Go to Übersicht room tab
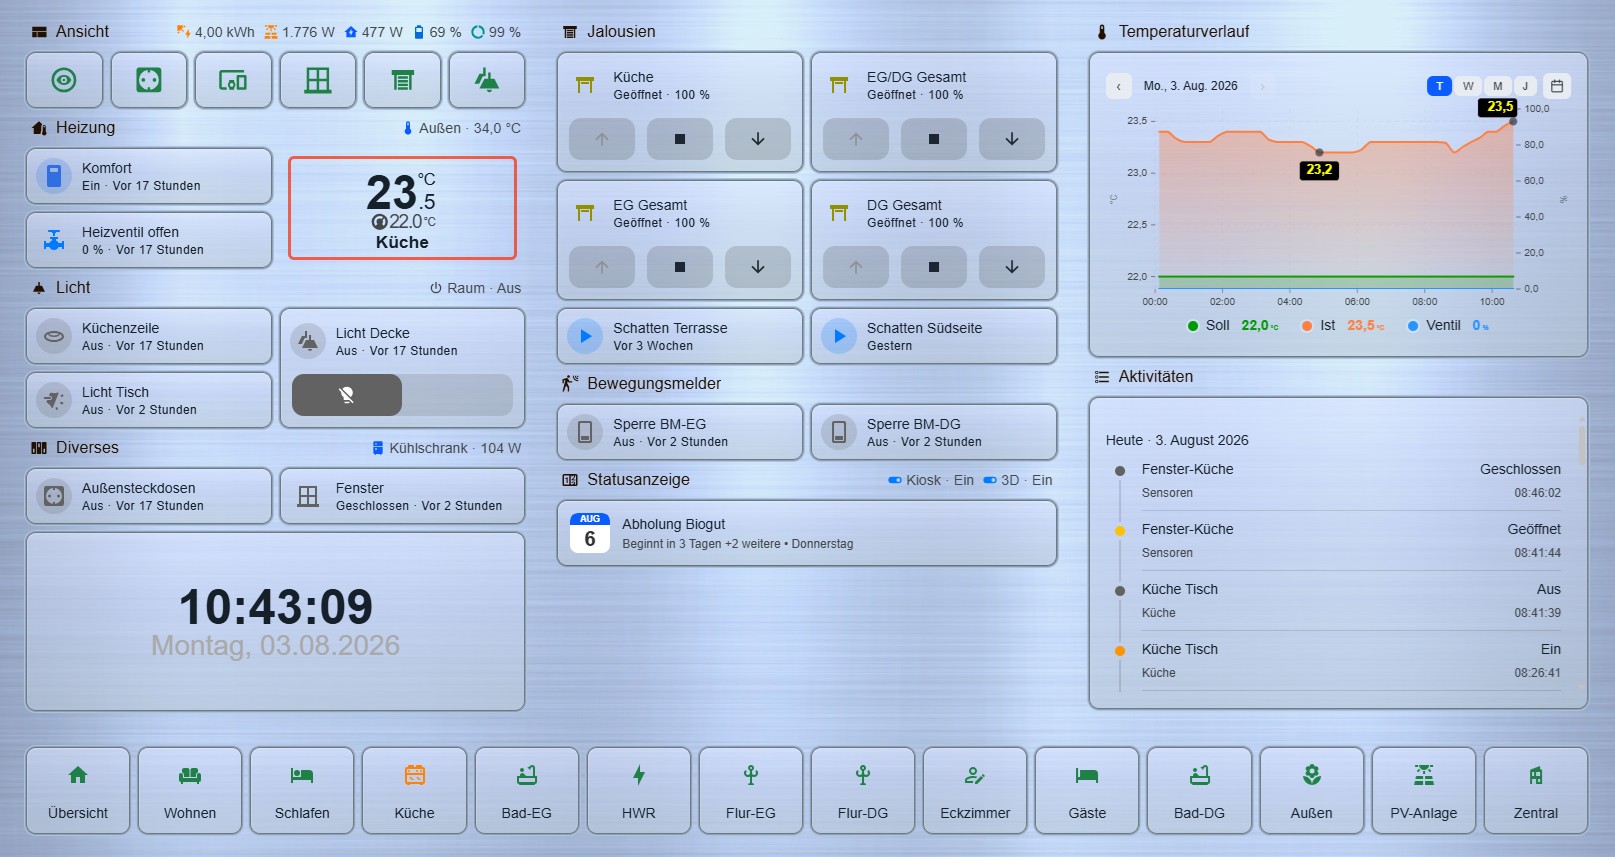Screen dimensions: 1615x857 [78, 790]
